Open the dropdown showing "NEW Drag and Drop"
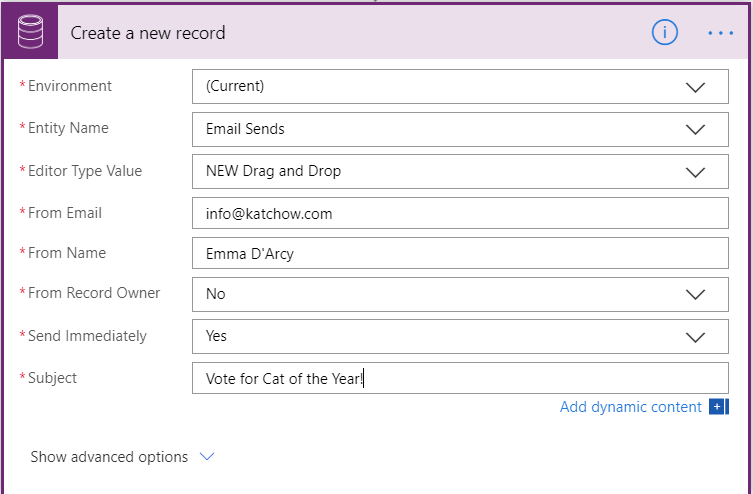This screenshot has height=494, width=753. click(x=440, y=172)
